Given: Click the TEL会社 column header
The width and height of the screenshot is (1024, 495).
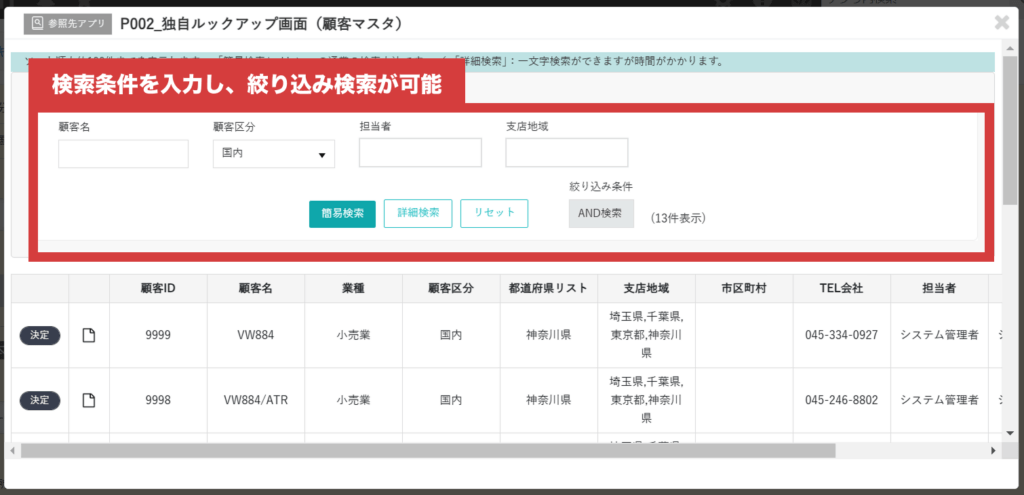Looking at the screenshot, I should [x=841, y=288].
